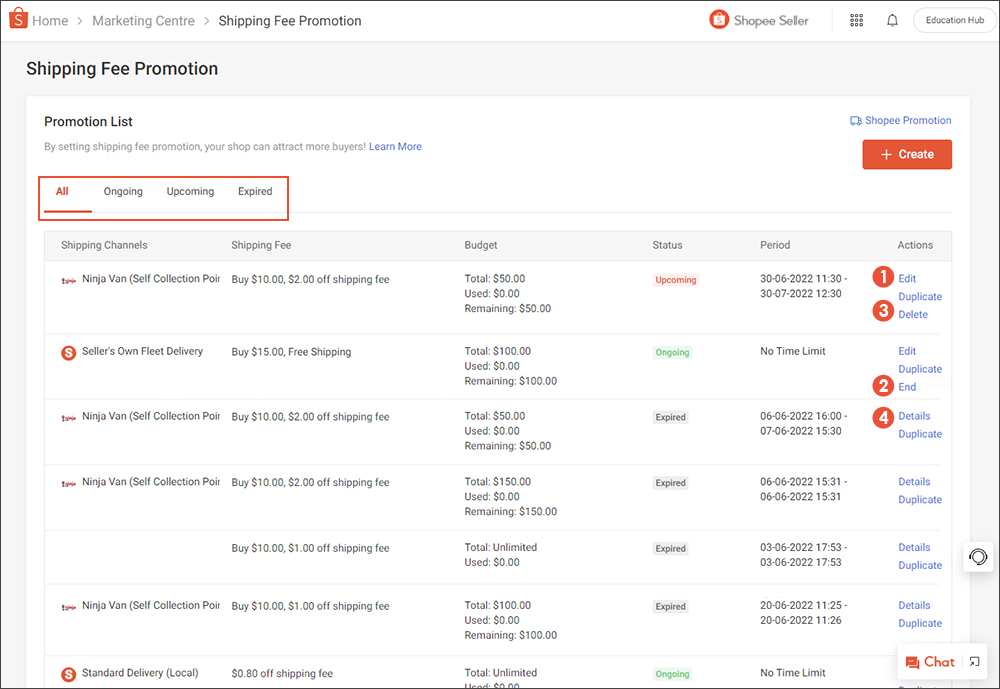Switch to the Expired tab

(255, 191)
